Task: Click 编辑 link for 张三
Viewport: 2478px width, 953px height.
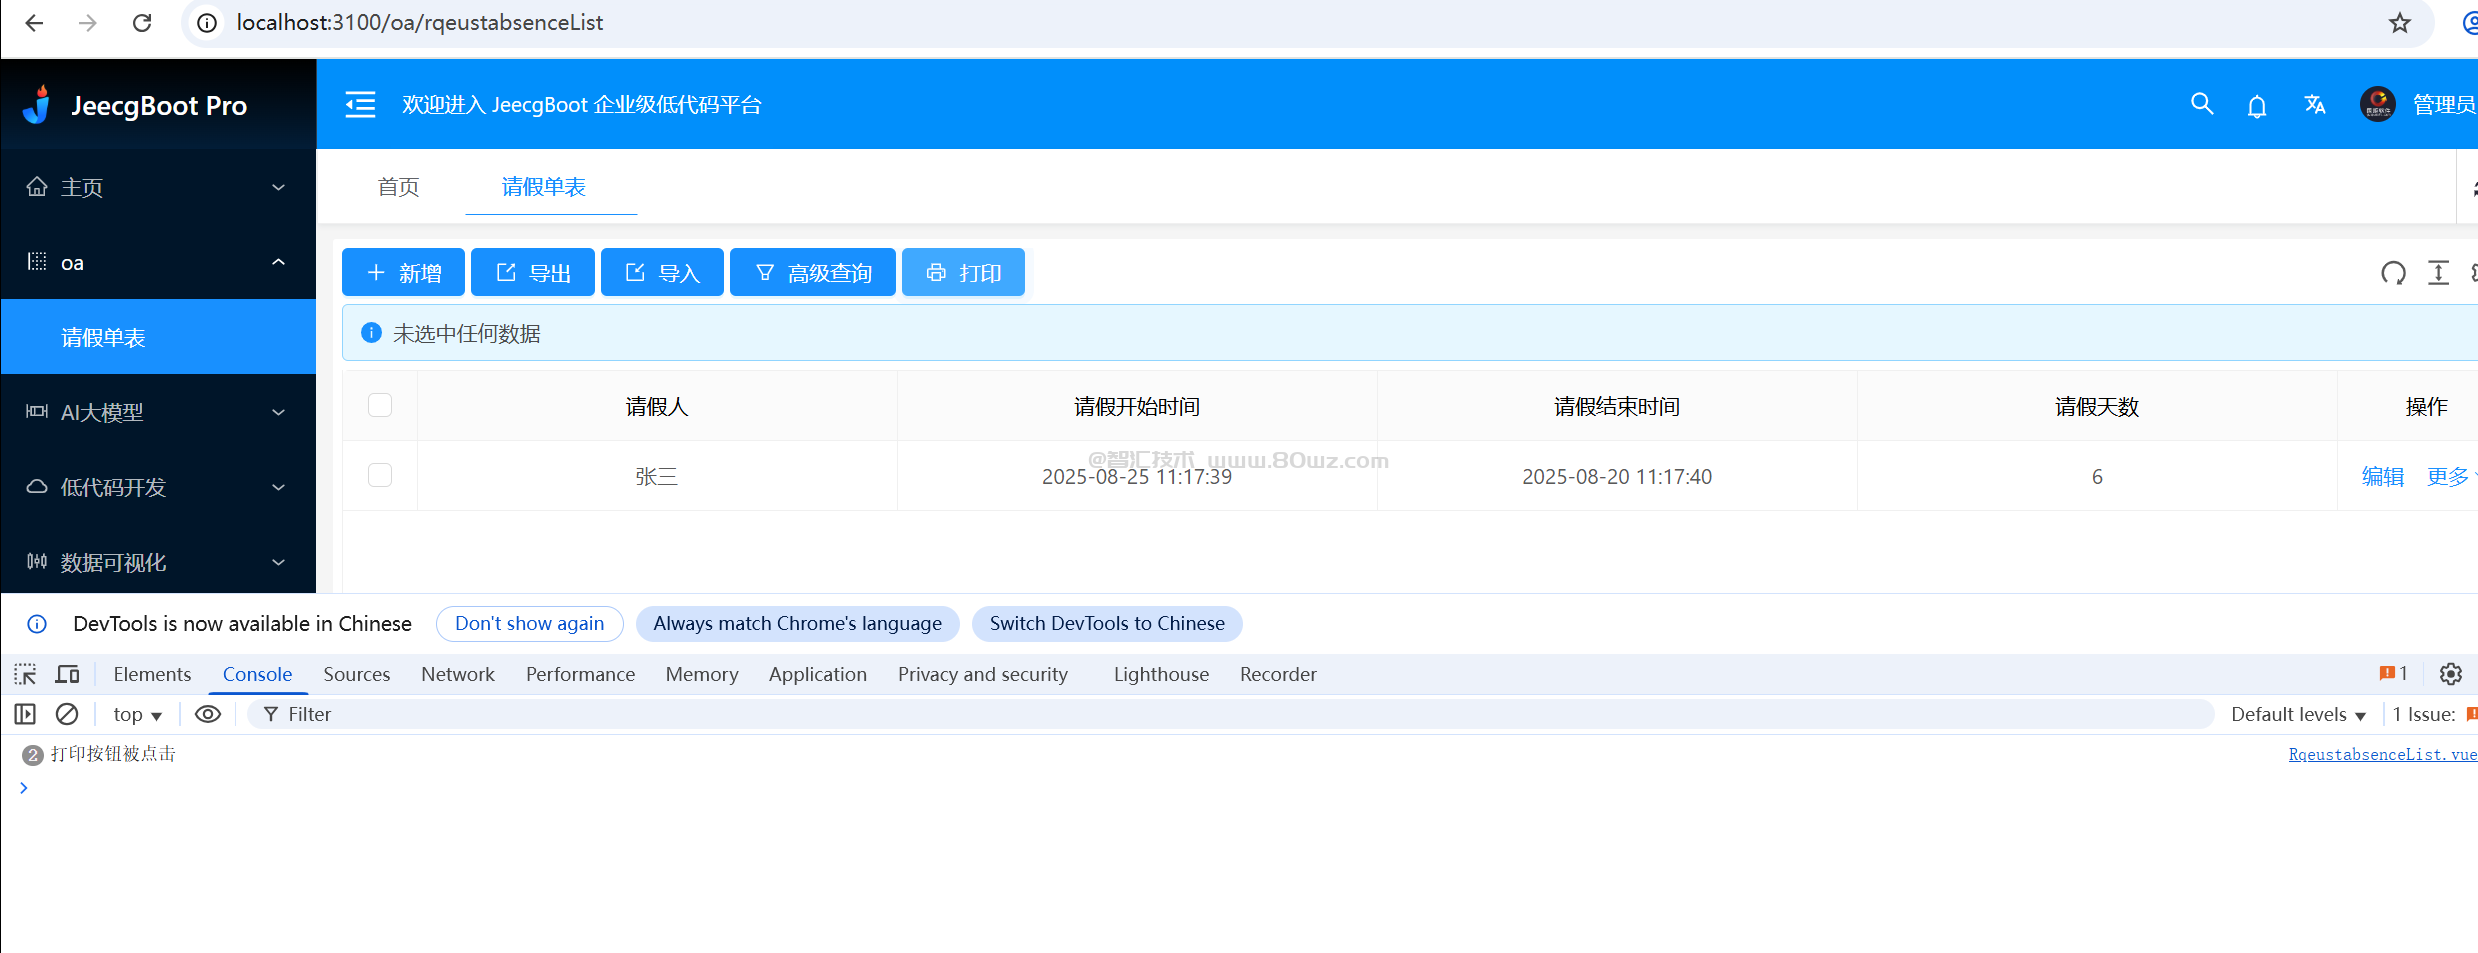Action: pyautogui.click(x=2383, y=476)
